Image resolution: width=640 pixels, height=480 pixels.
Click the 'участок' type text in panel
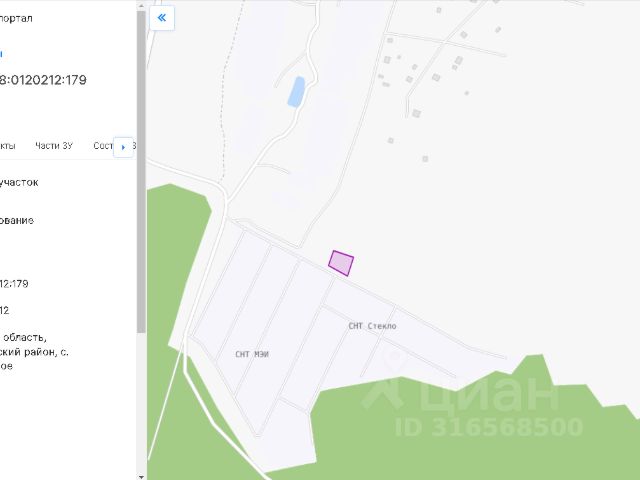click(x=19, y=182)
